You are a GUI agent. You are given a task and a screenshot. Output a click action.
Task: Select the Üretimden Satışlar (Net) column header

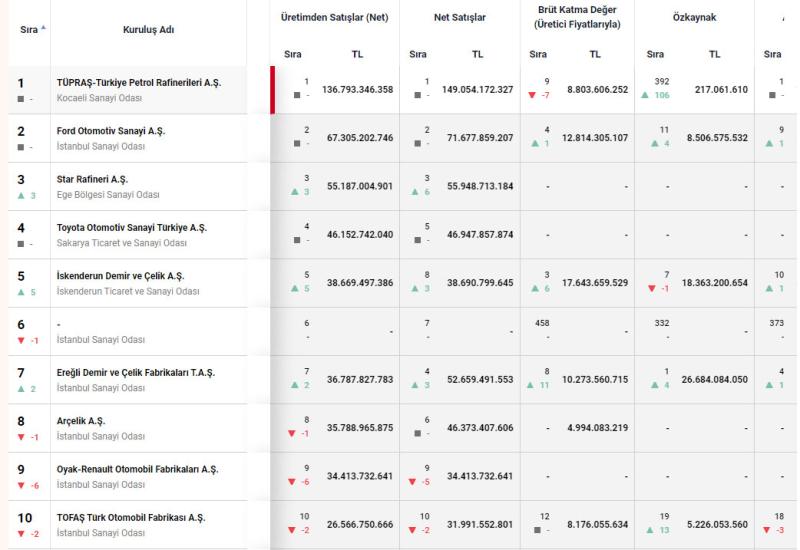[x=333, y=17]
